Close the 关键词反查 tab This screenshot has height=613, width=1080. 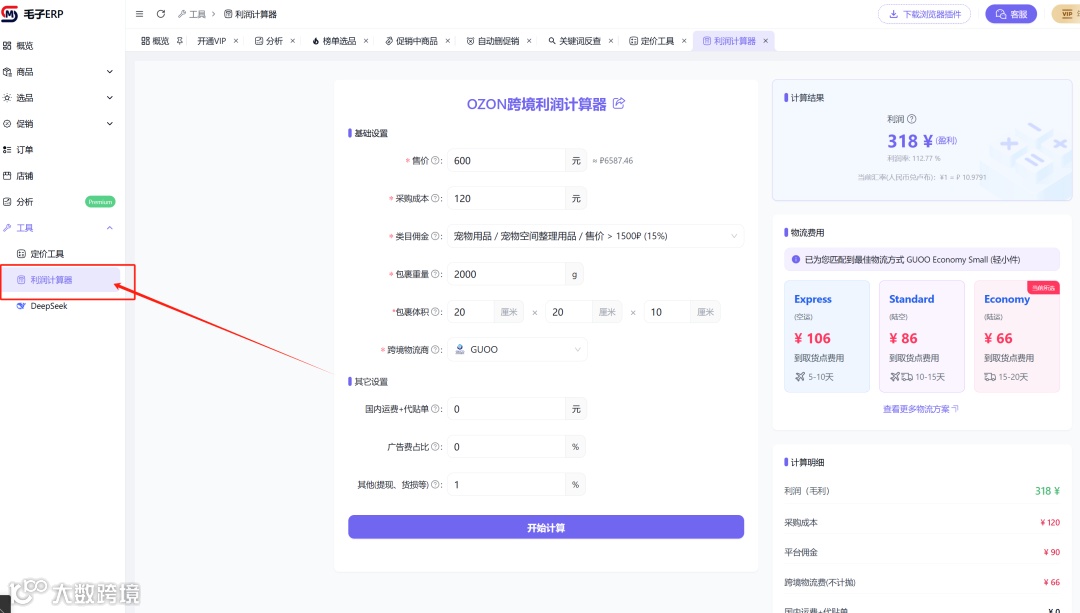coord(611,41)
